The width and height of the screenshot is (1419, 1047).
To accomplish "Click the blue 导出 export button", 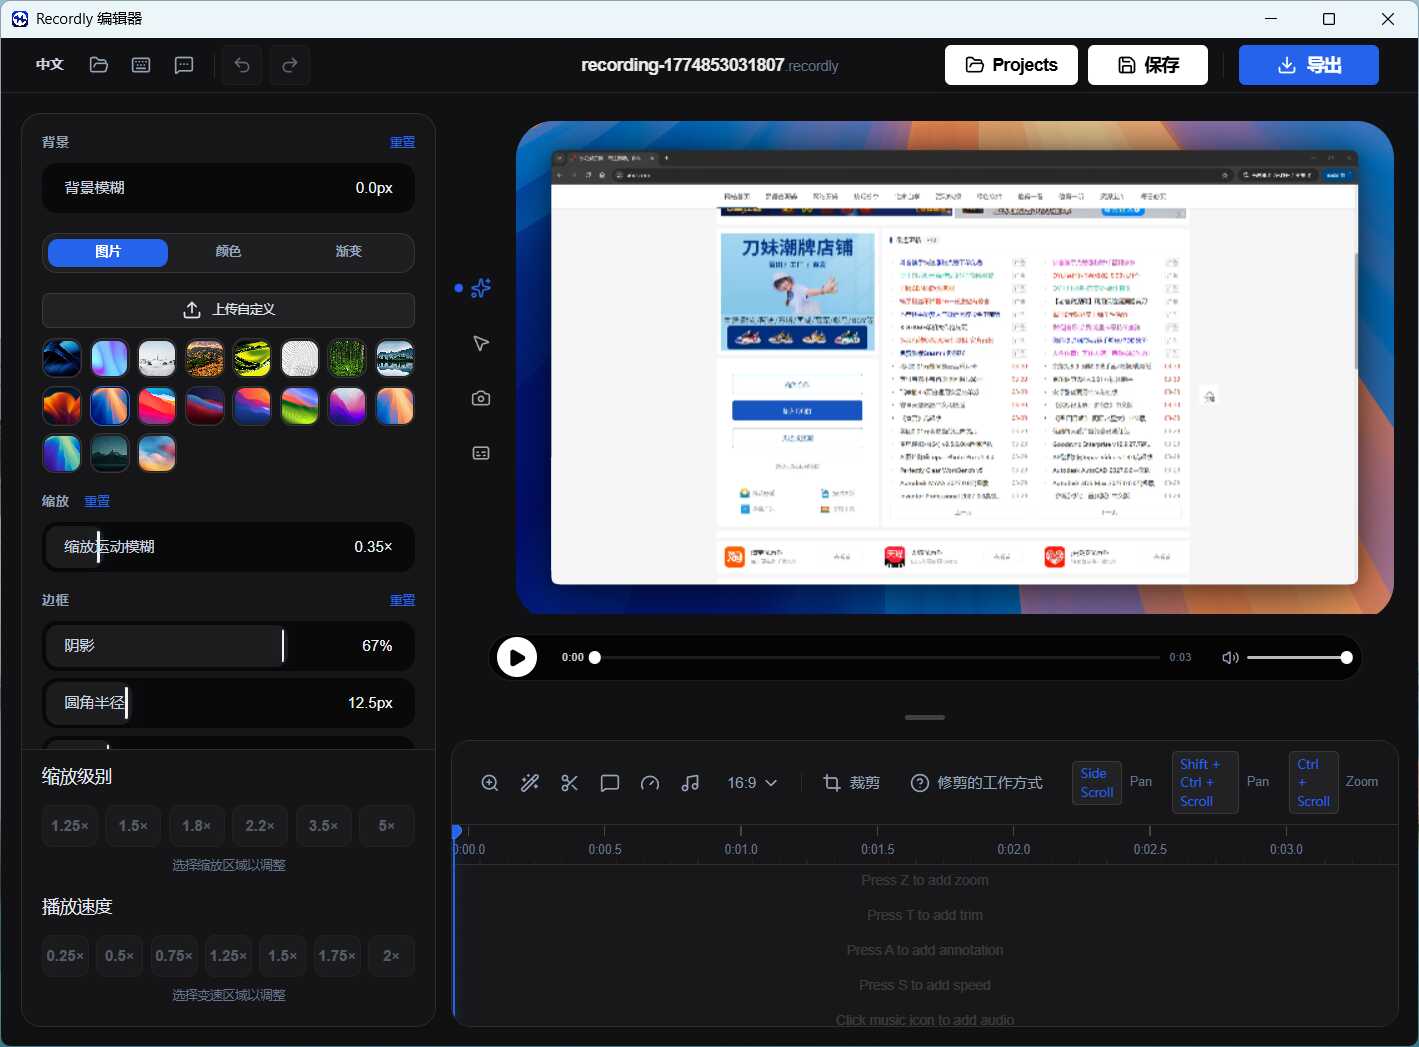I will click(x=1308, y=65).
